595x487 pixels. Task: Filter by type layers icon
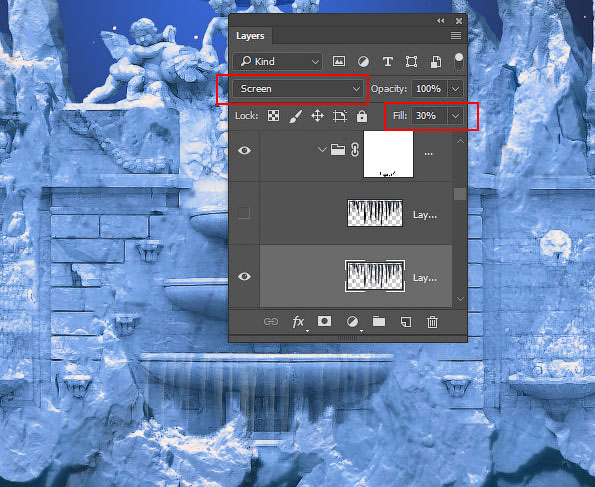click(387, 61)
